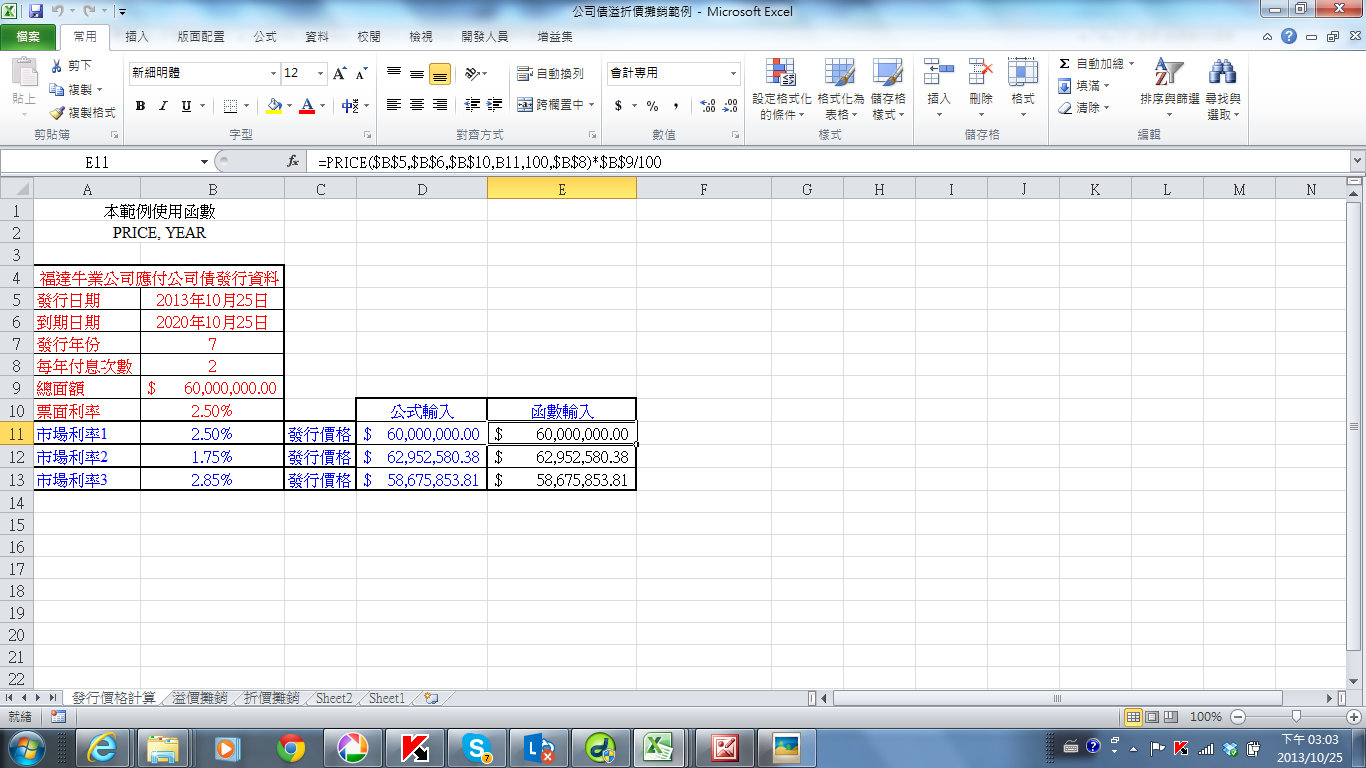Switch to the 檢視 ribbon tab
1366x768 pixels.
pos(421,37)
